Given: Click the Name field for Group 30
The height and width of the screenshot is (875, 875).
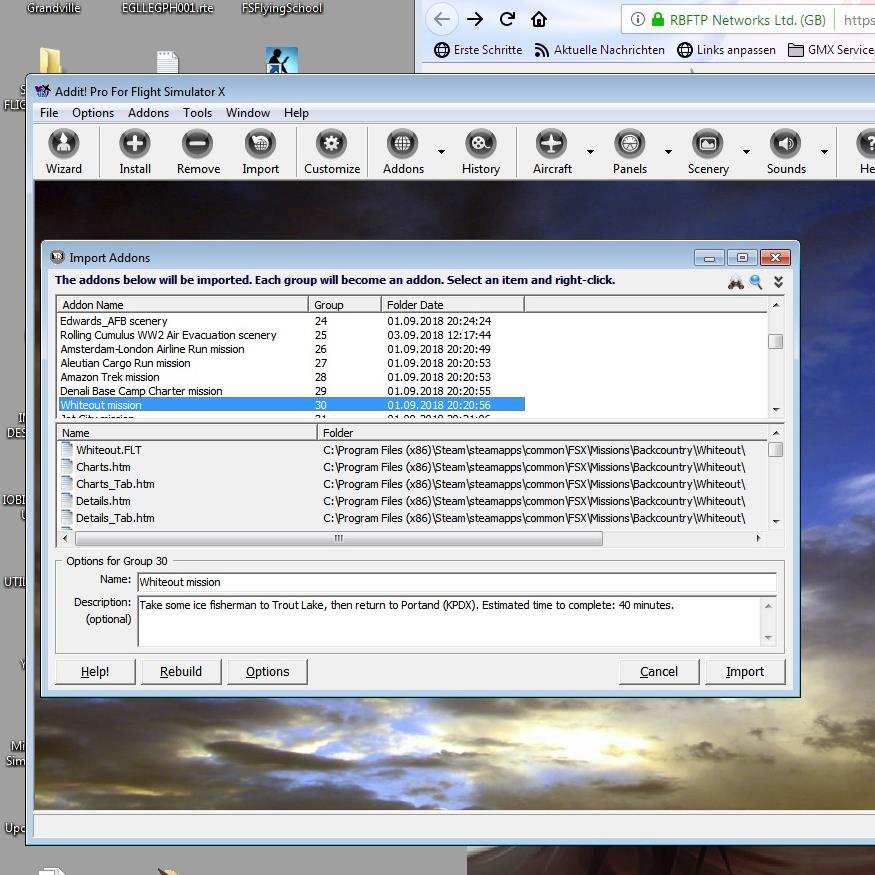Looking at the screenshot, I should tap(456, 582).
